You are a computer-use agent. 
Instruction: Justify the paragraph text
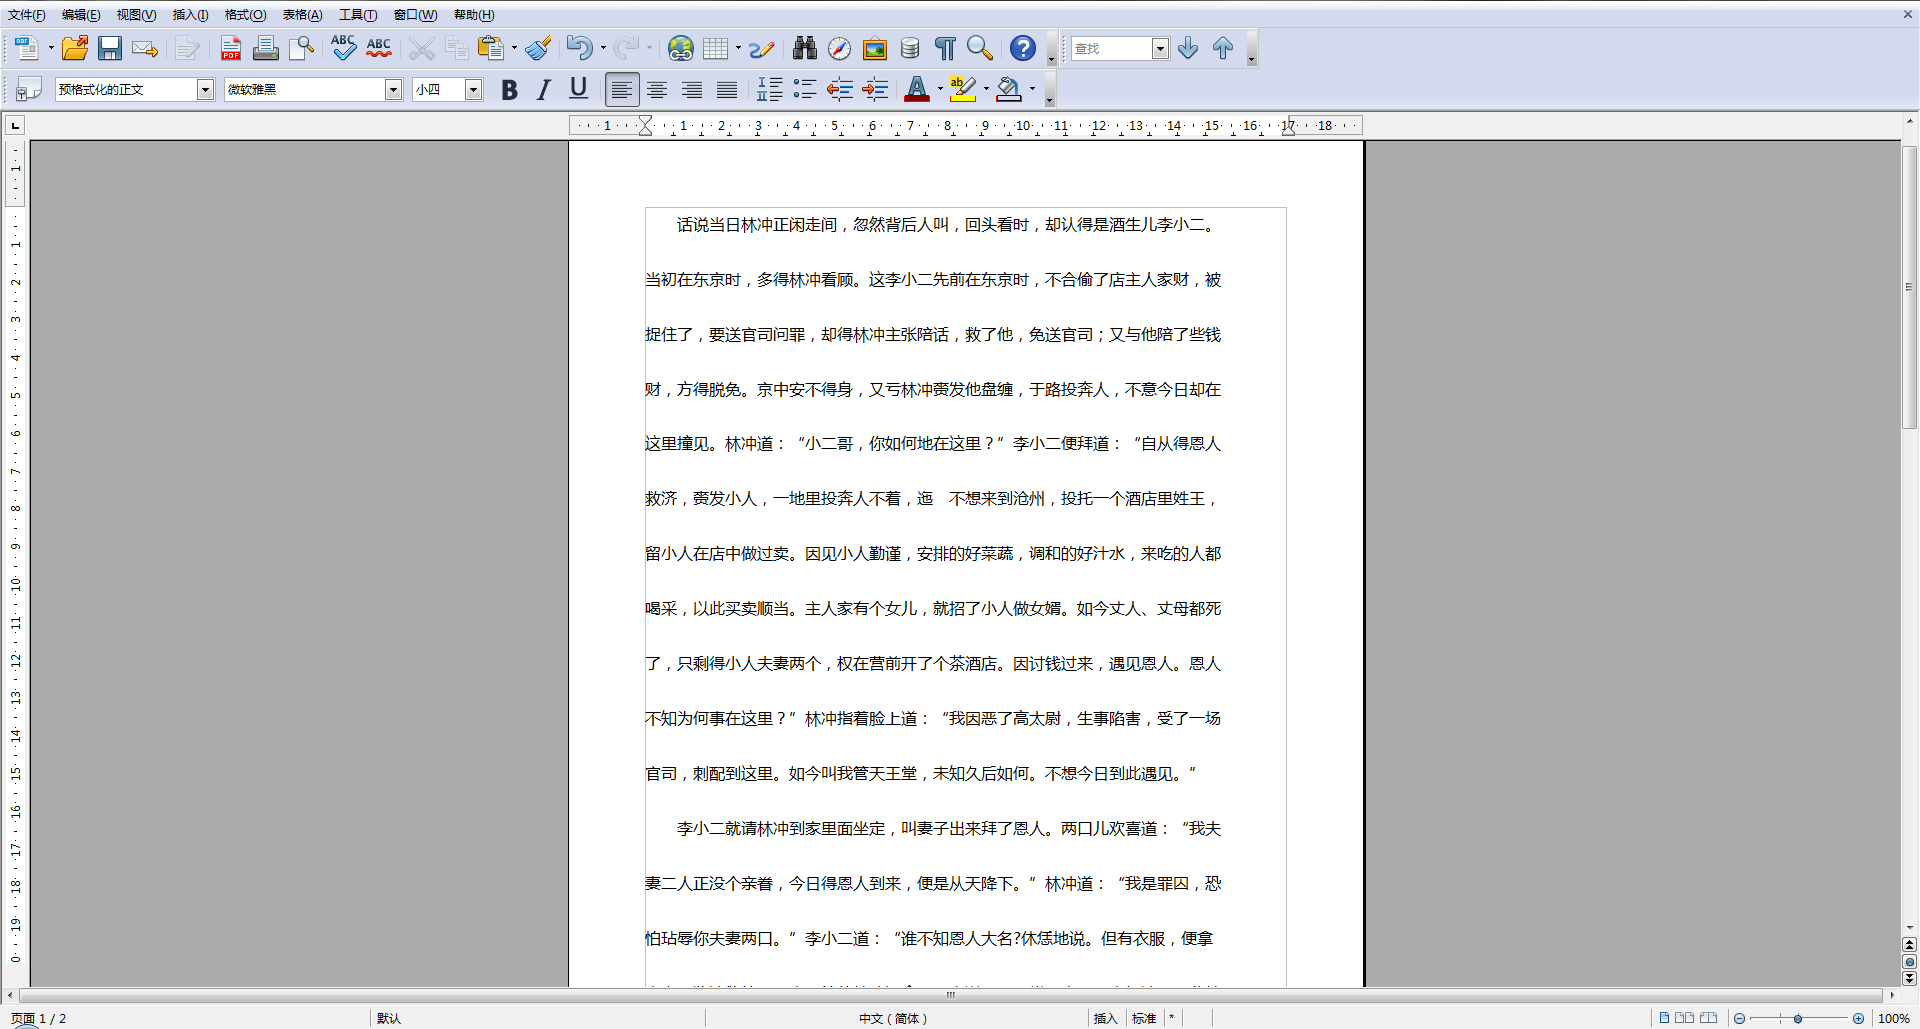pyautogui.click(x=727, y=90)
